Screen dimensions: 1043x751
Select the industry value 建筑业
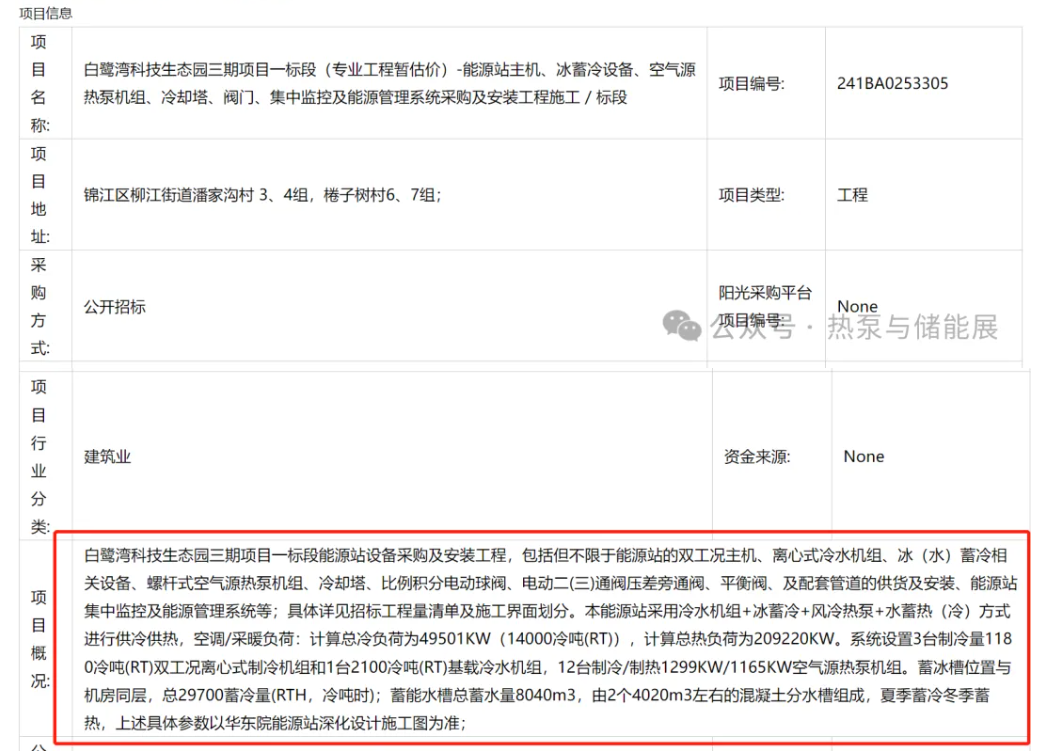(107, 457)
